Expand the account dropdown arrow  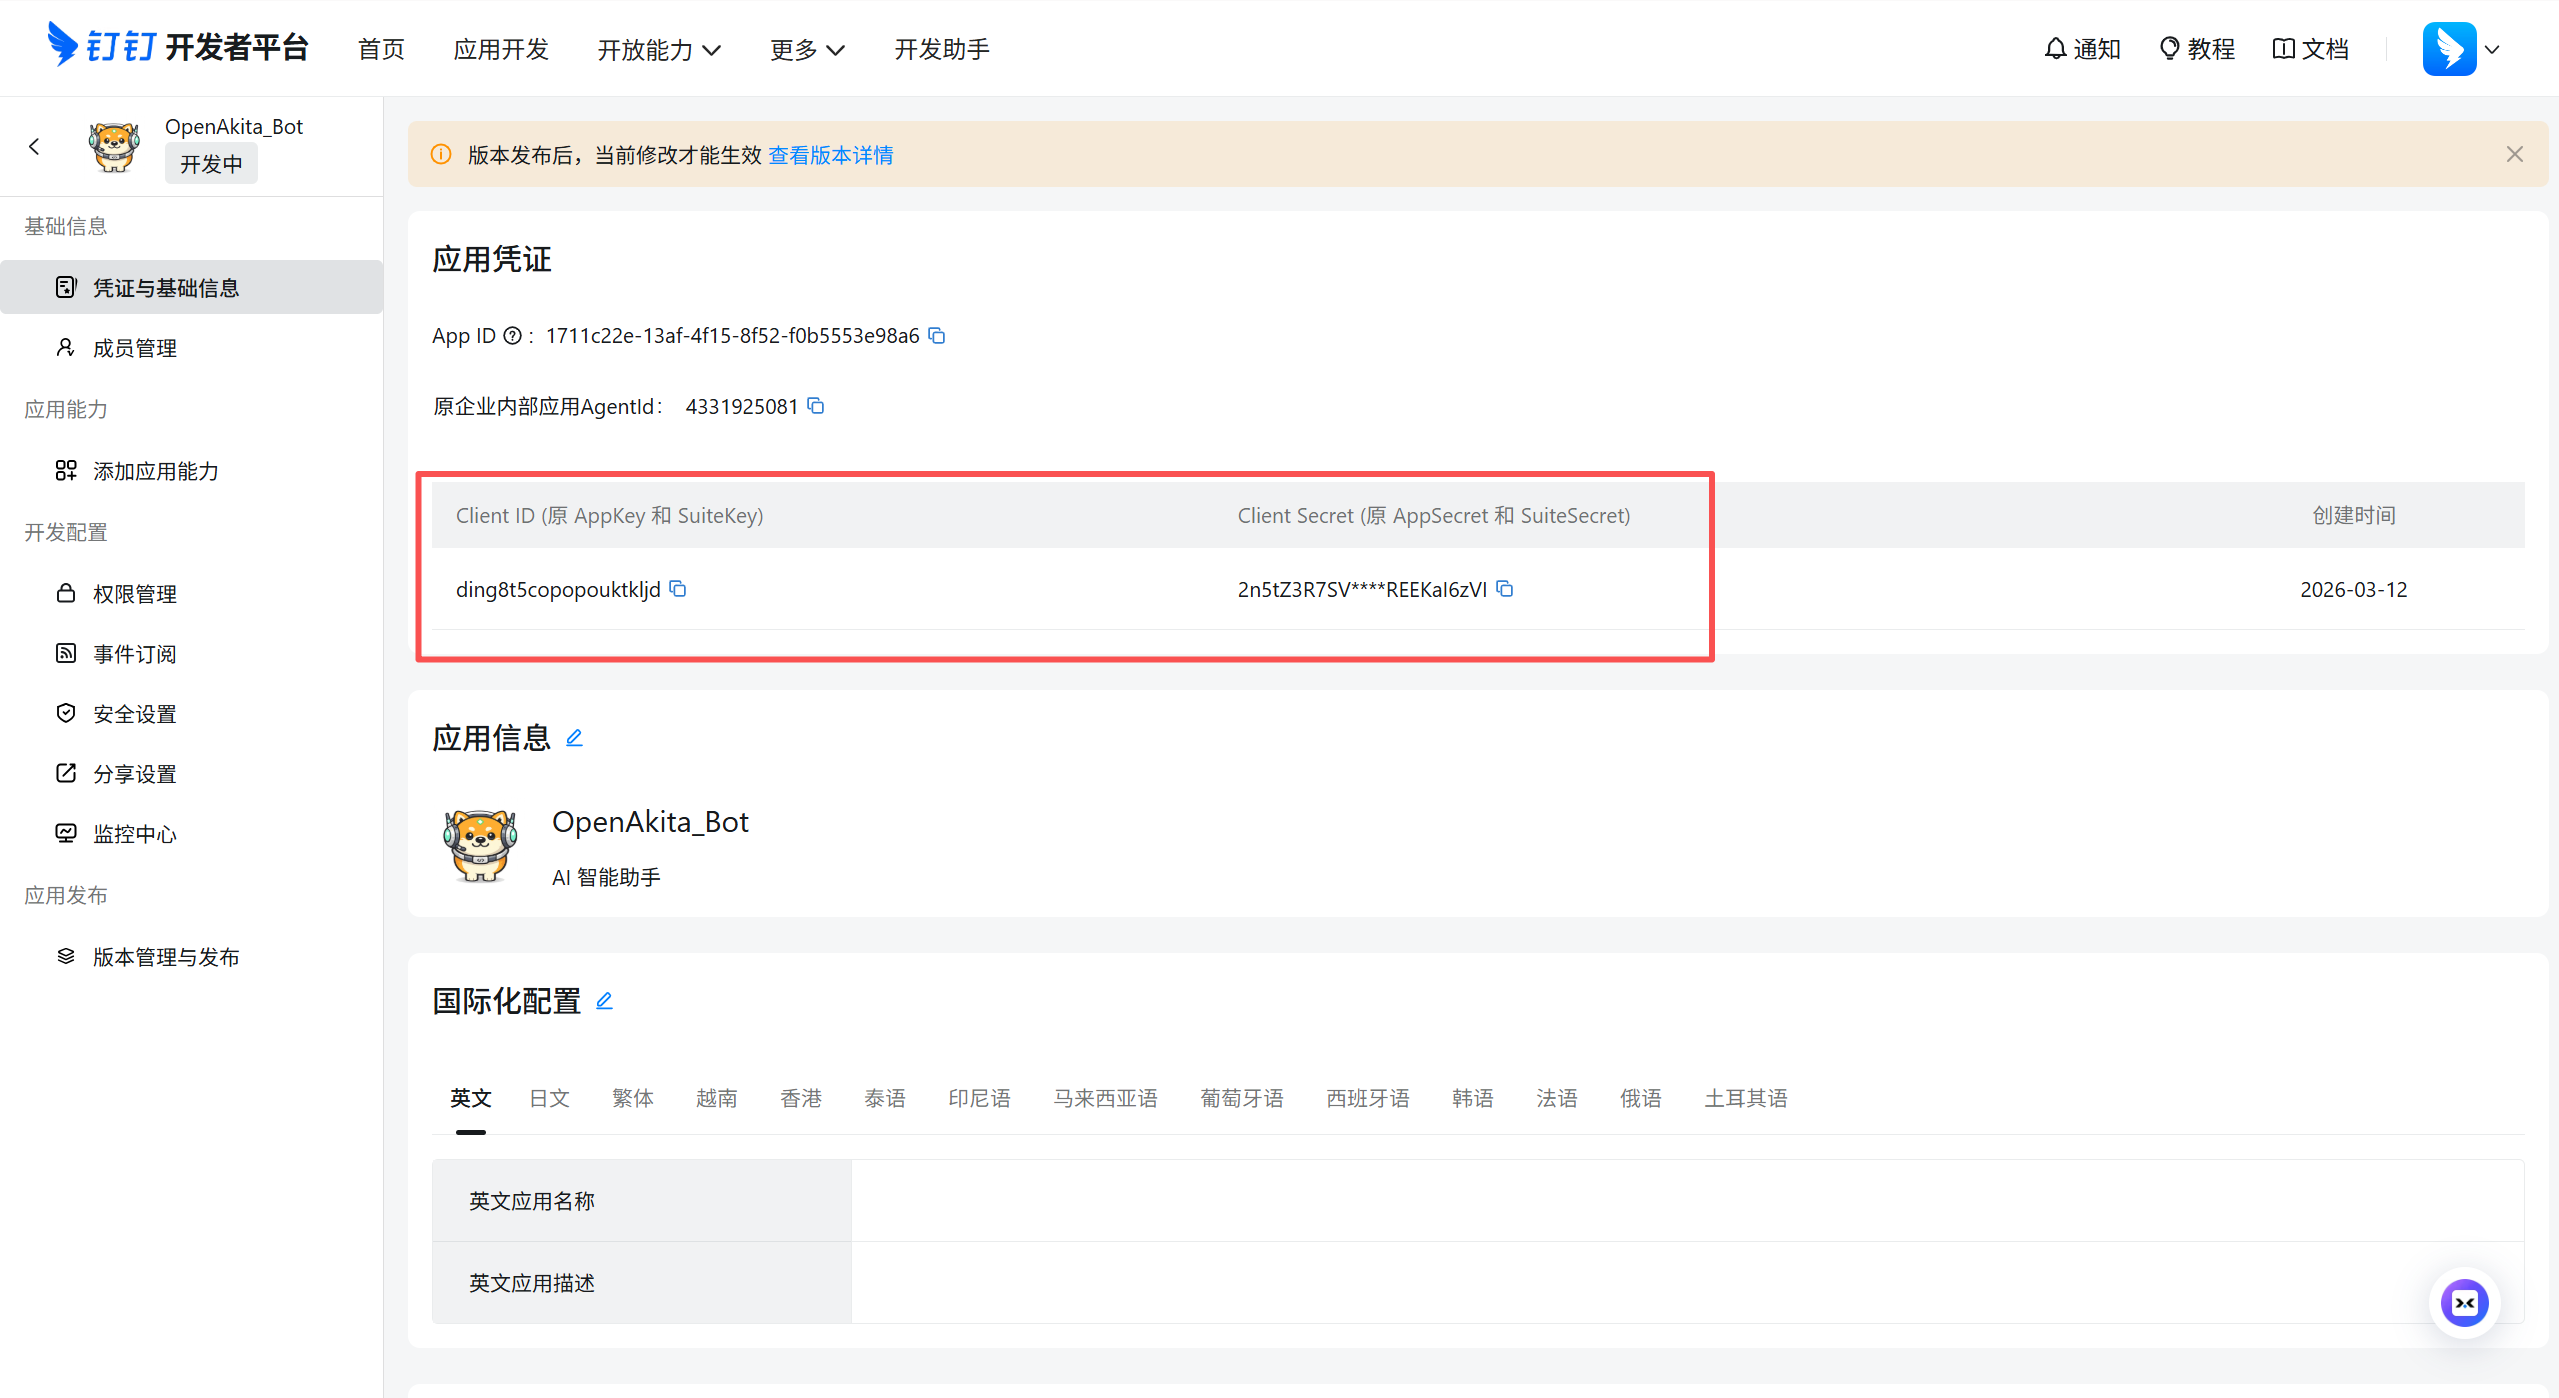click(2492, 49)
